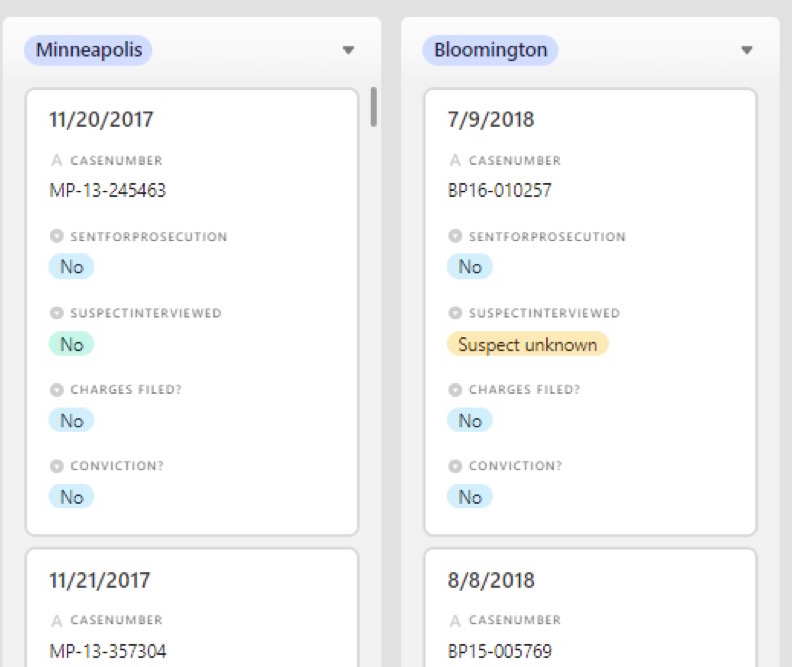Select the yellow Suspect unknown tag
Screen dimensions: 792x667
tap(527, 344)
